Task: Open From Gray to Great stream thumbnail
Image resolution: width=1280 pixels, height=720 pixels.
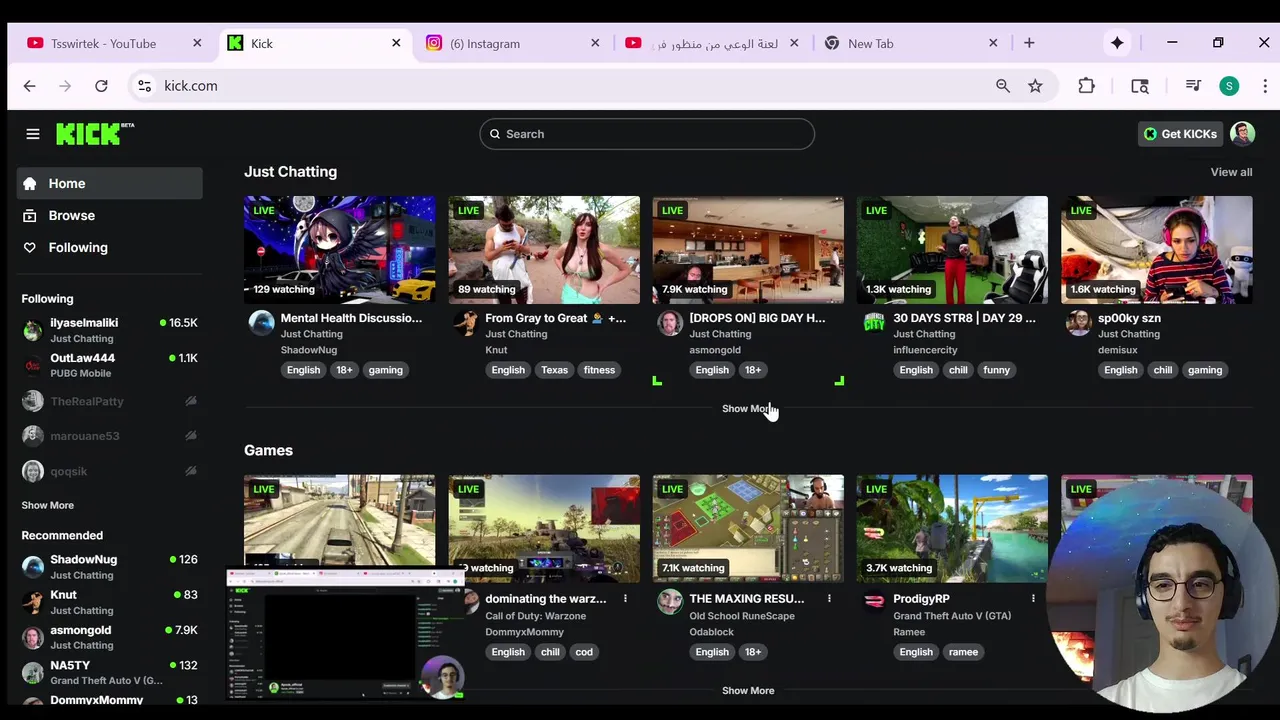Action: (x=544, y=250)
